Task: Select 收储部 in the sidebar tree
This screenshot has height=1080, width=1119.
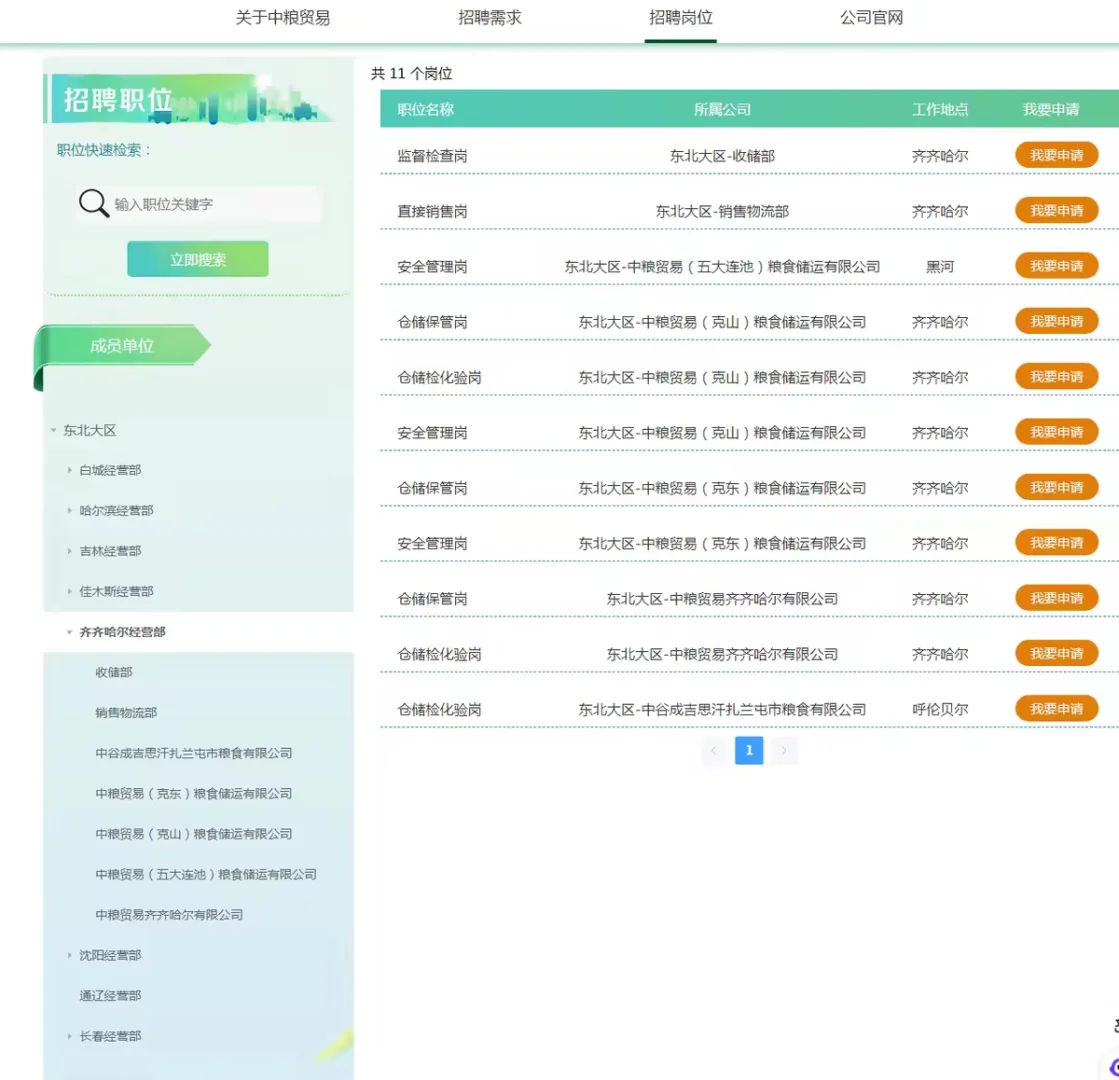Action: [114, 672]
